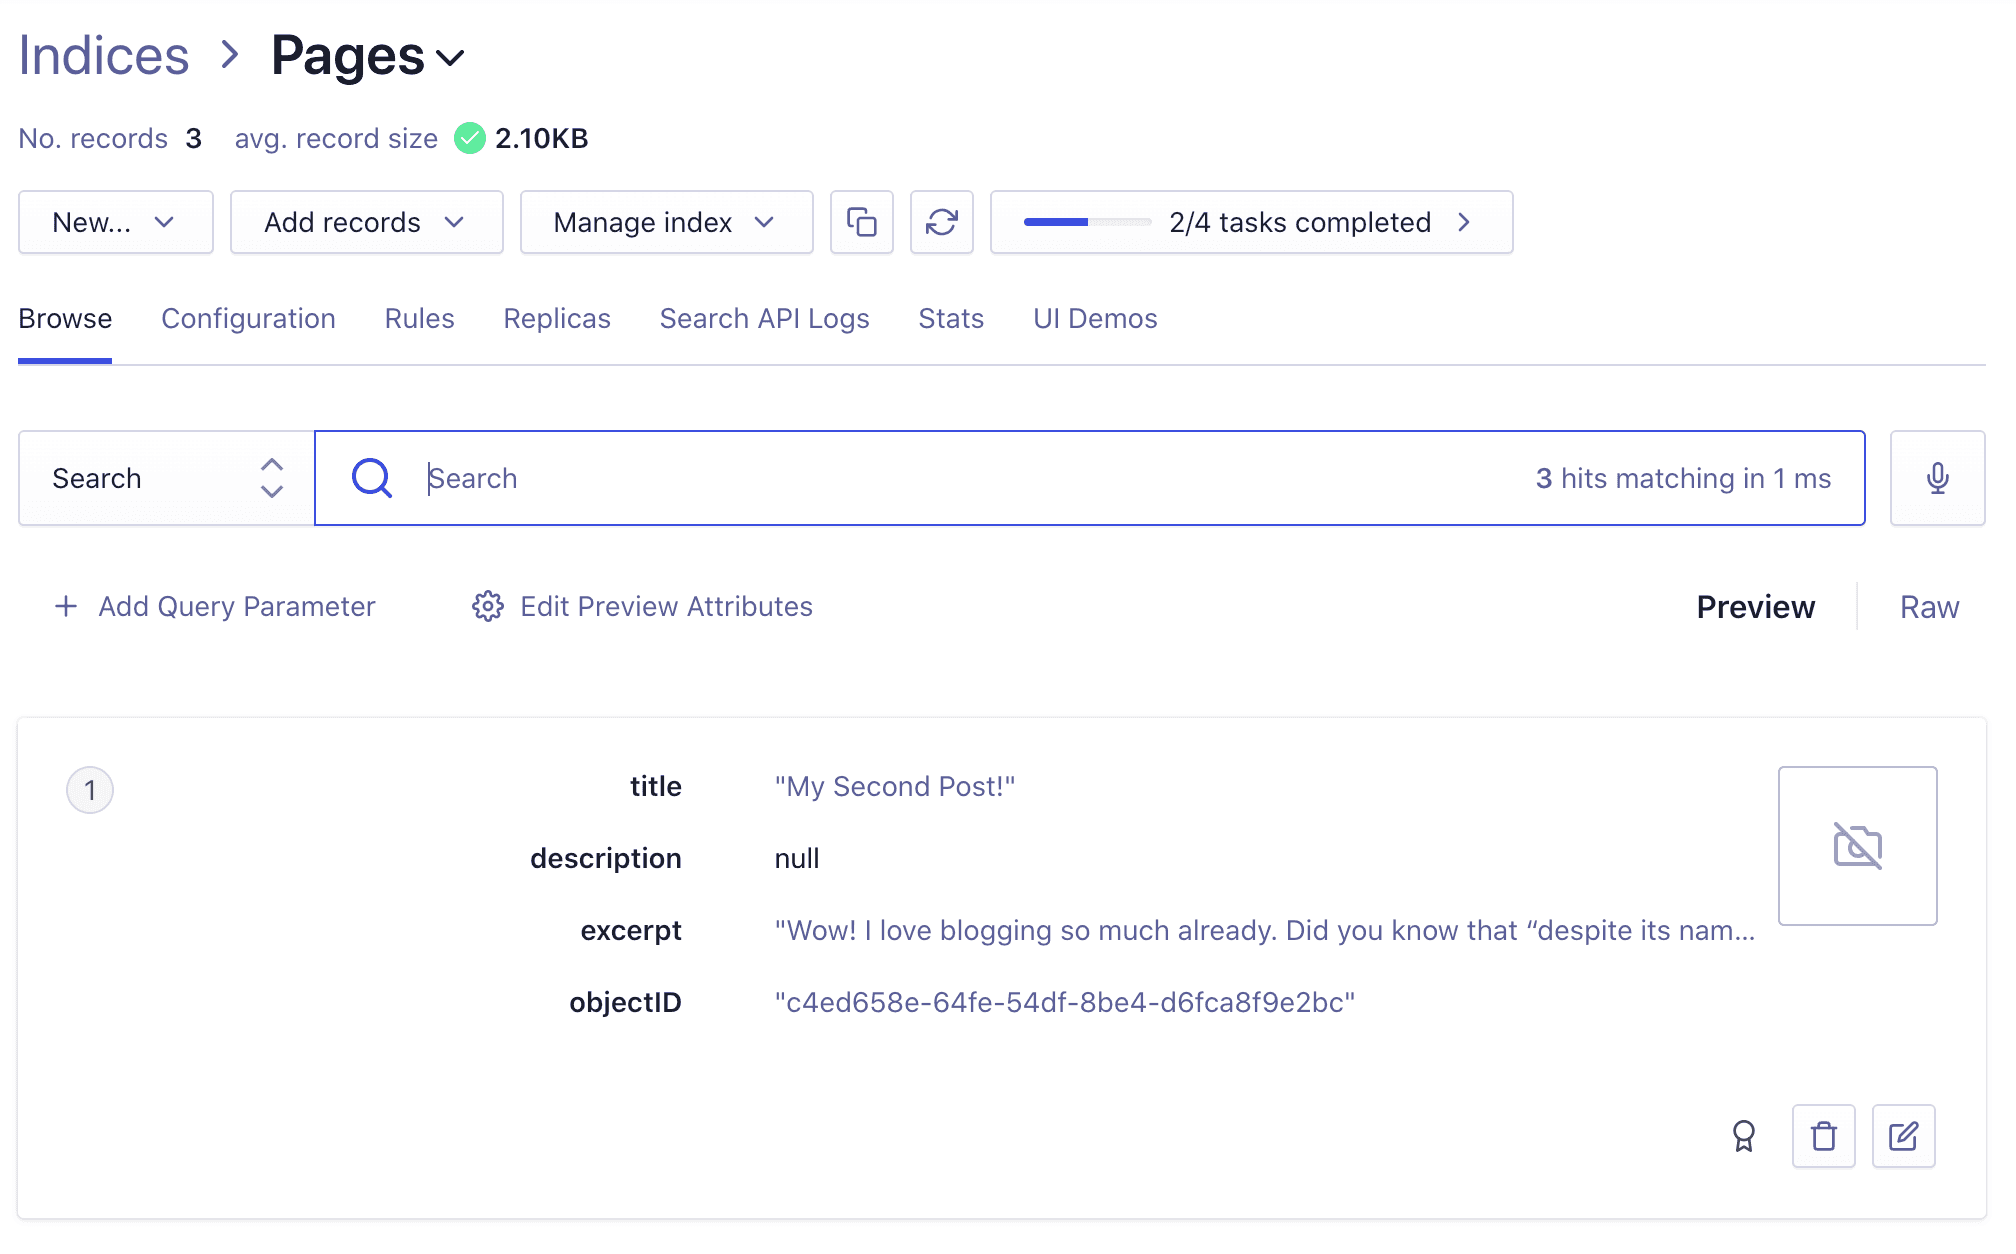The height and width of the screenshot is (1254, 2016).
Task: Open the Manage index dropdown
Action: coord(666,222)
